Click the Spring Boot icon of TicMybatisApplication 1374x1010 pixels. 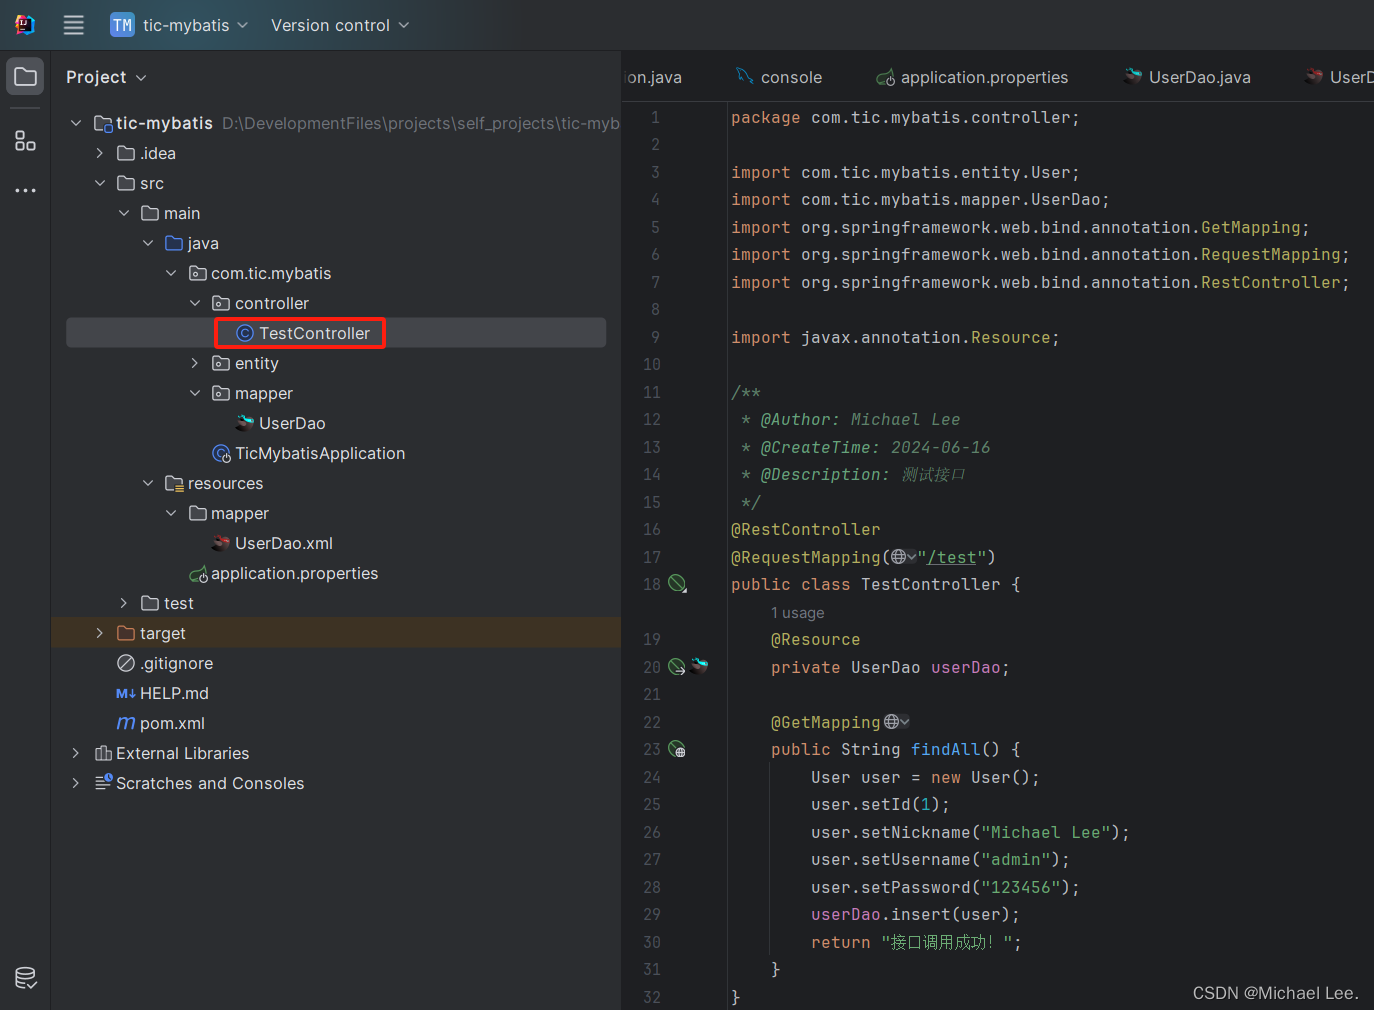222,453
